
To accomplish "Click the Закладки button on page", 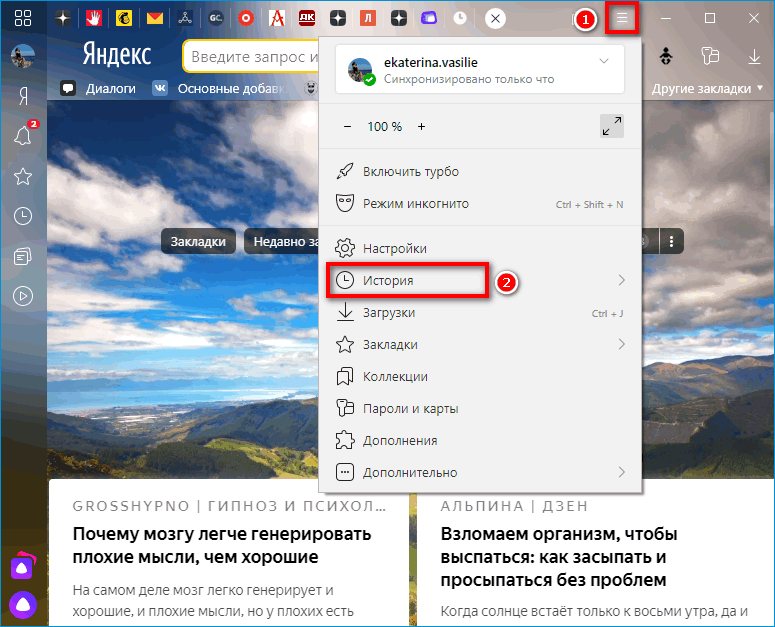I will (198, 241).
